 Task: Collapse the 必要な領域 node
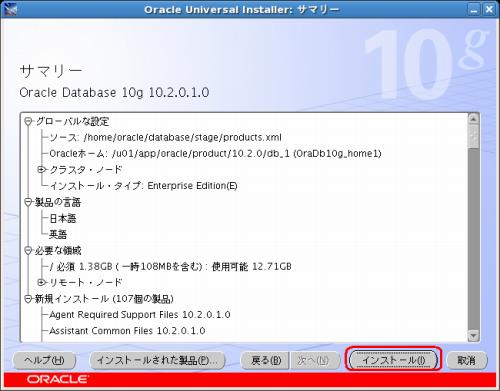28,250
